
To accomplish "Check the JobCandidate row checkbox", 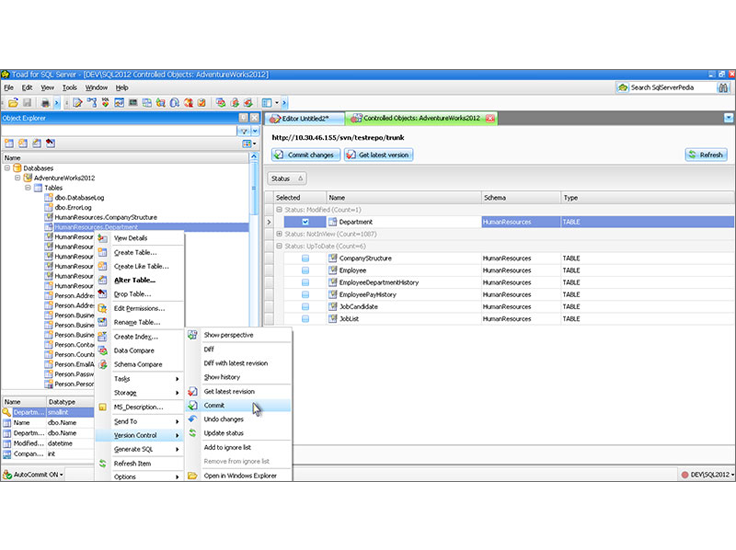I will [305, 306].
